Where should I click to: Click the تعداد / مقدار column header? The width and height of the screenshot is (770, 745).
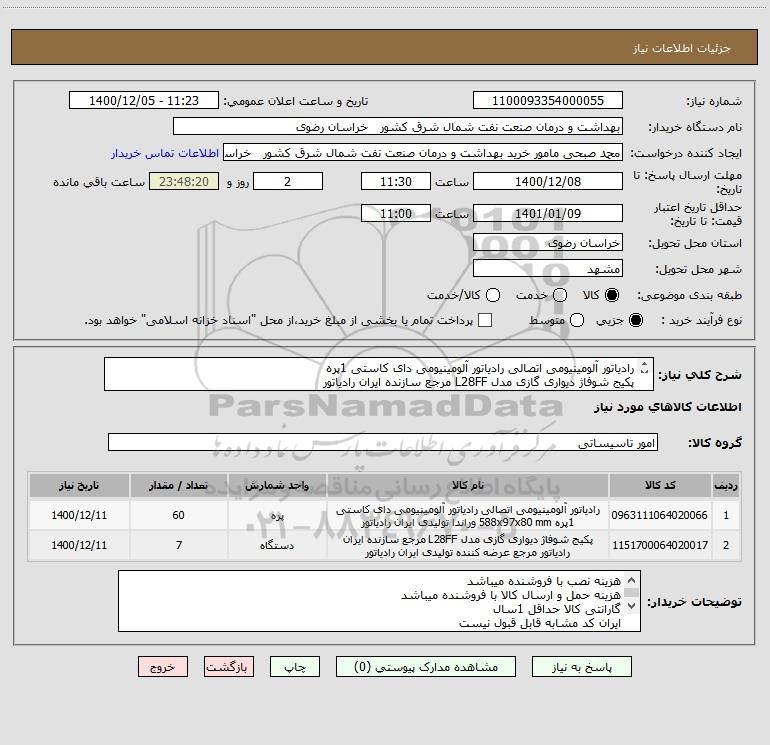click(179, 486)
